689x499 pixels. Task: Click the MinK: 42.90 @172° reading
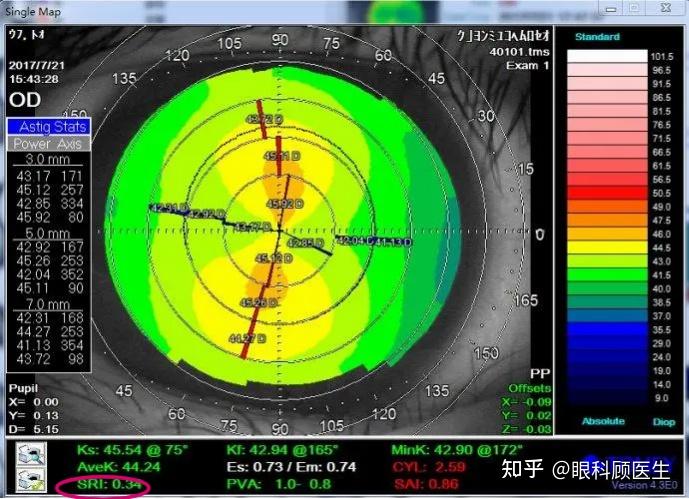pyautogui.click(x=457, y=450)
